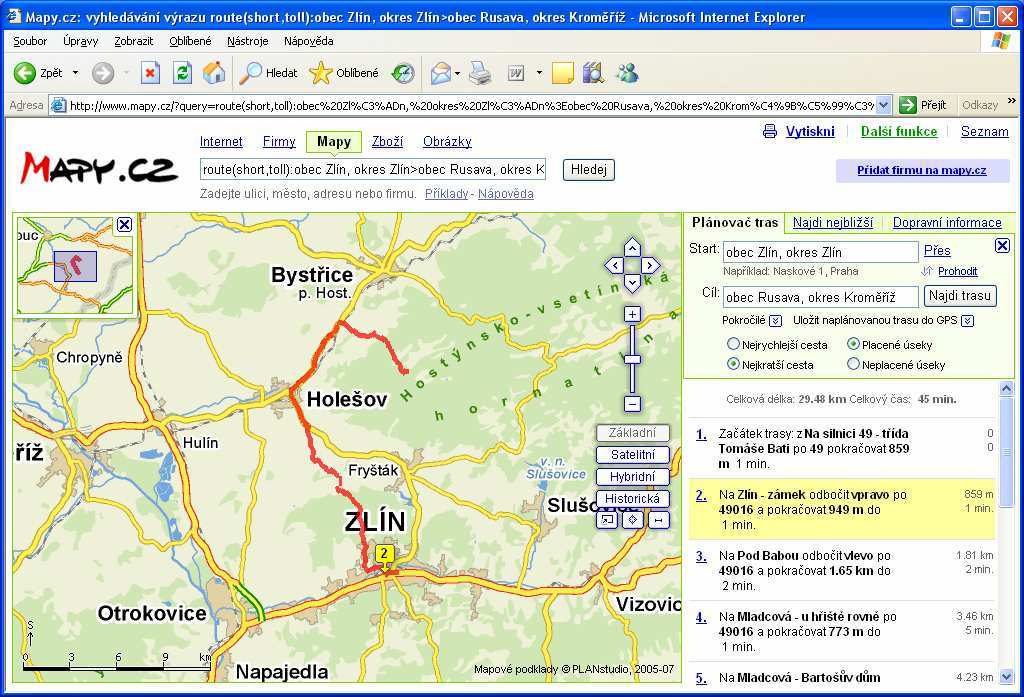
Task: Switch to Satelitní map view
Action: point(632,455)
